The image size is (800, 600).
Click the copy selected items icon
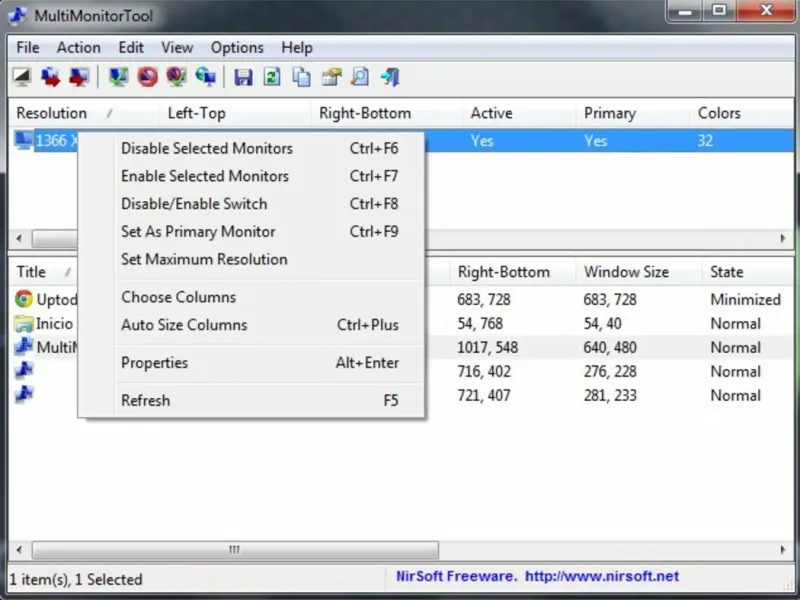301,77
